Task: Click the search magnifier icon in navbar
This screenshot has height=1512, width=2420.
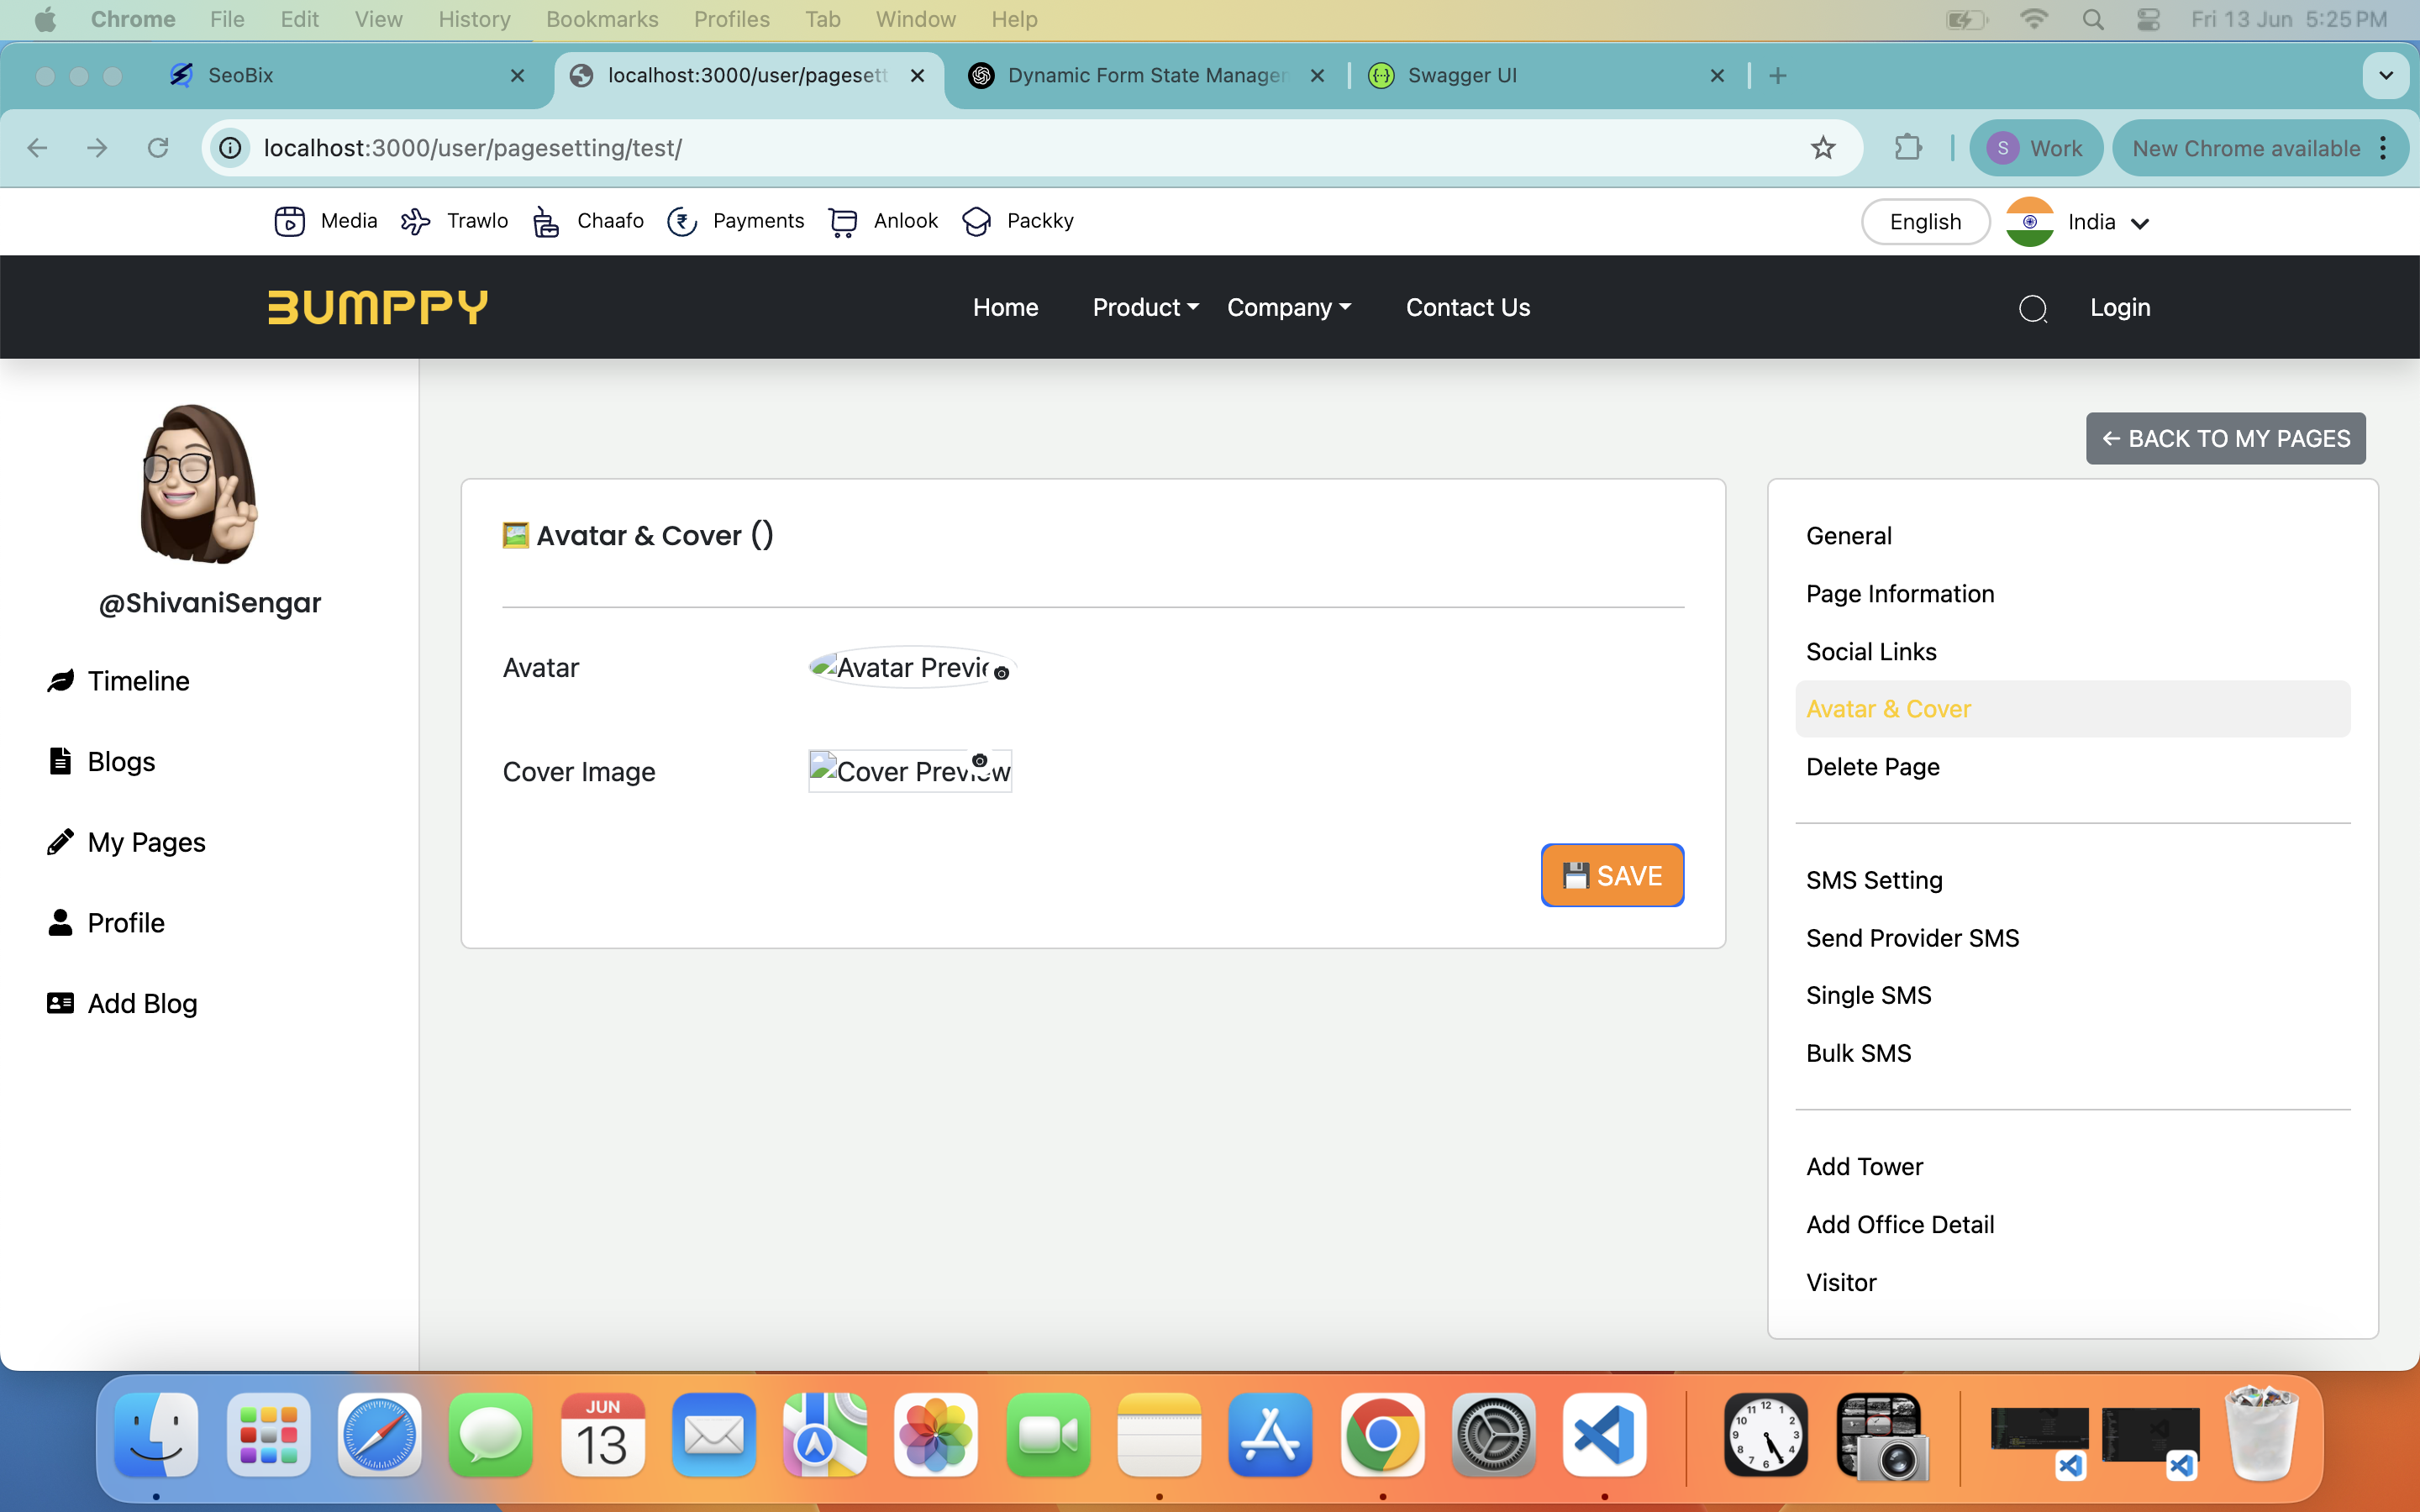Action: (x=2032, y=308)
